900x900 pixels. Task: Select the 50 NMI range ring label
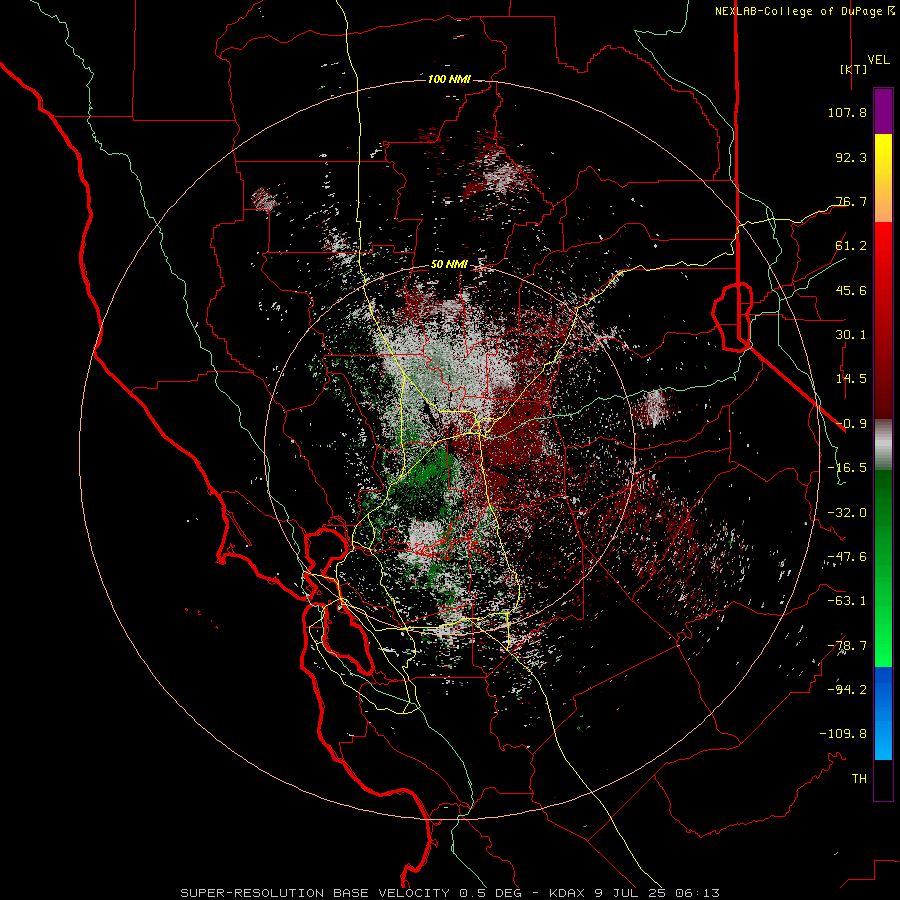point(449,265)
